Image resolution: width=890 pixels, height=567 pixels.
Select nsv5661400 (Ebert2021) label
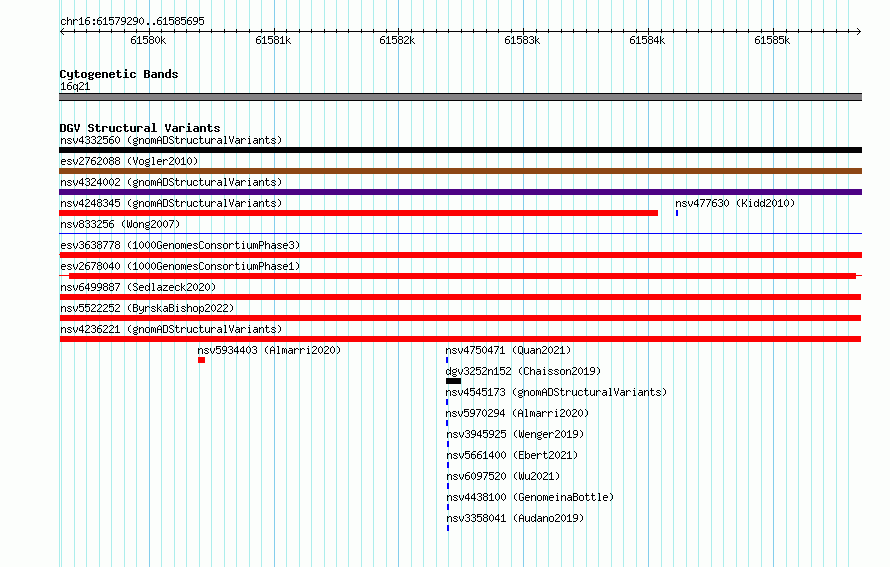click(x=512, y=455)
